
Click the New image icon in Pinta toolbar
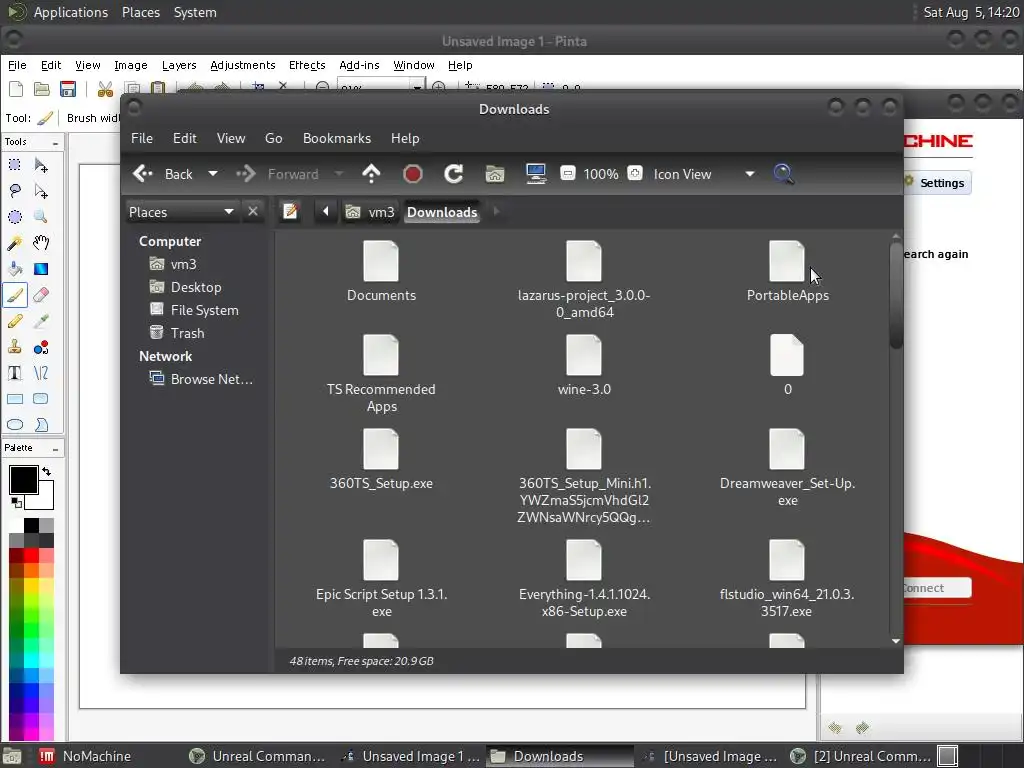click(16, 89)
